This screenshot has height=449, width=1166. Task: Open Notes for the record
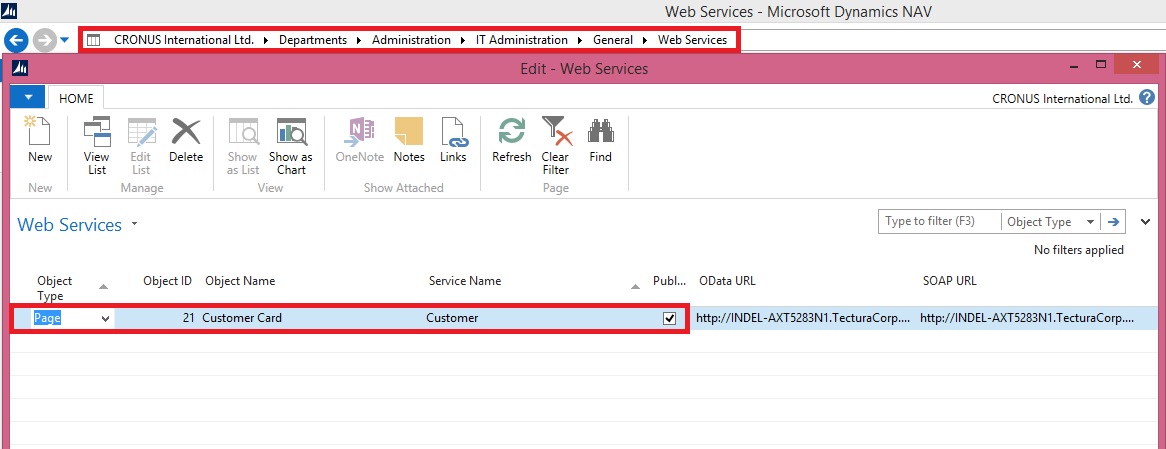point(408,140)
